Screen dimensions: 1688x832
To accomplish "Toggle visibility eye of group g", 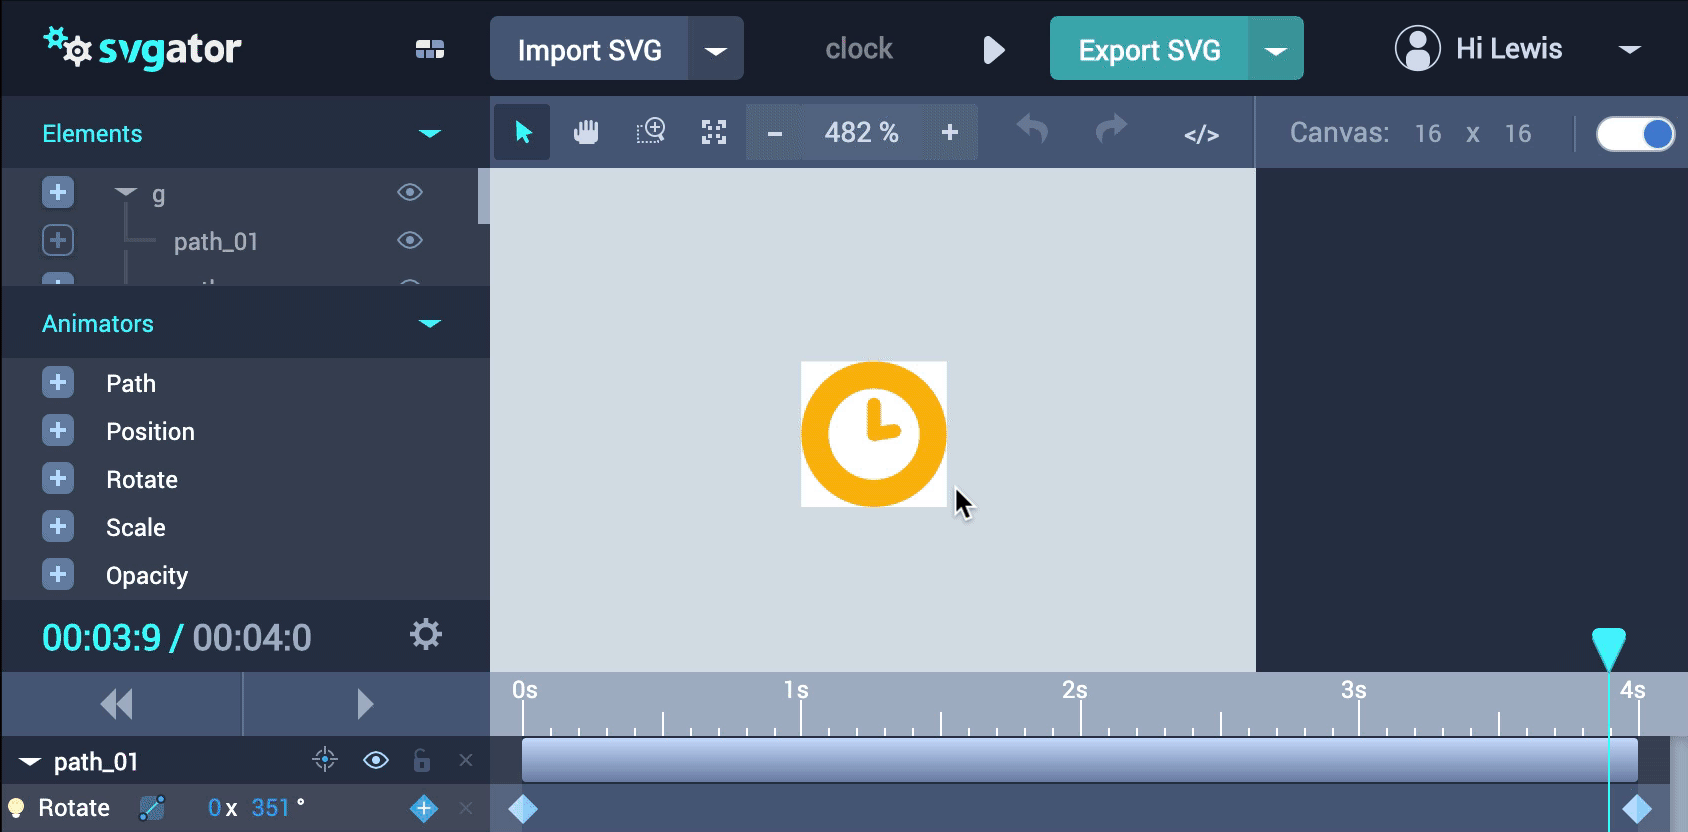I will (410, 192).
